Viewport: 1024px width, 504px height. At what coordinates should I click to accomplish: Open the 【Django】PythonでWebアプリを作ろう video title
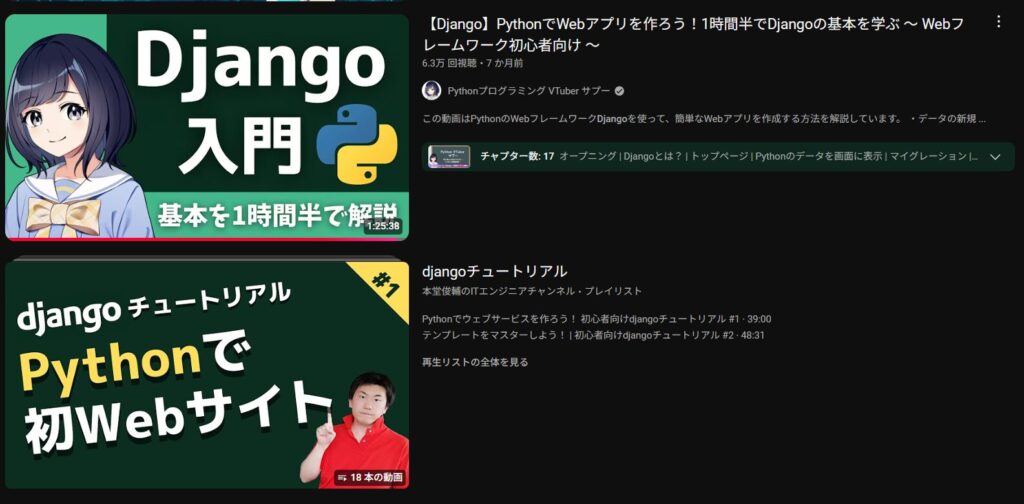[x=693, y=35]
